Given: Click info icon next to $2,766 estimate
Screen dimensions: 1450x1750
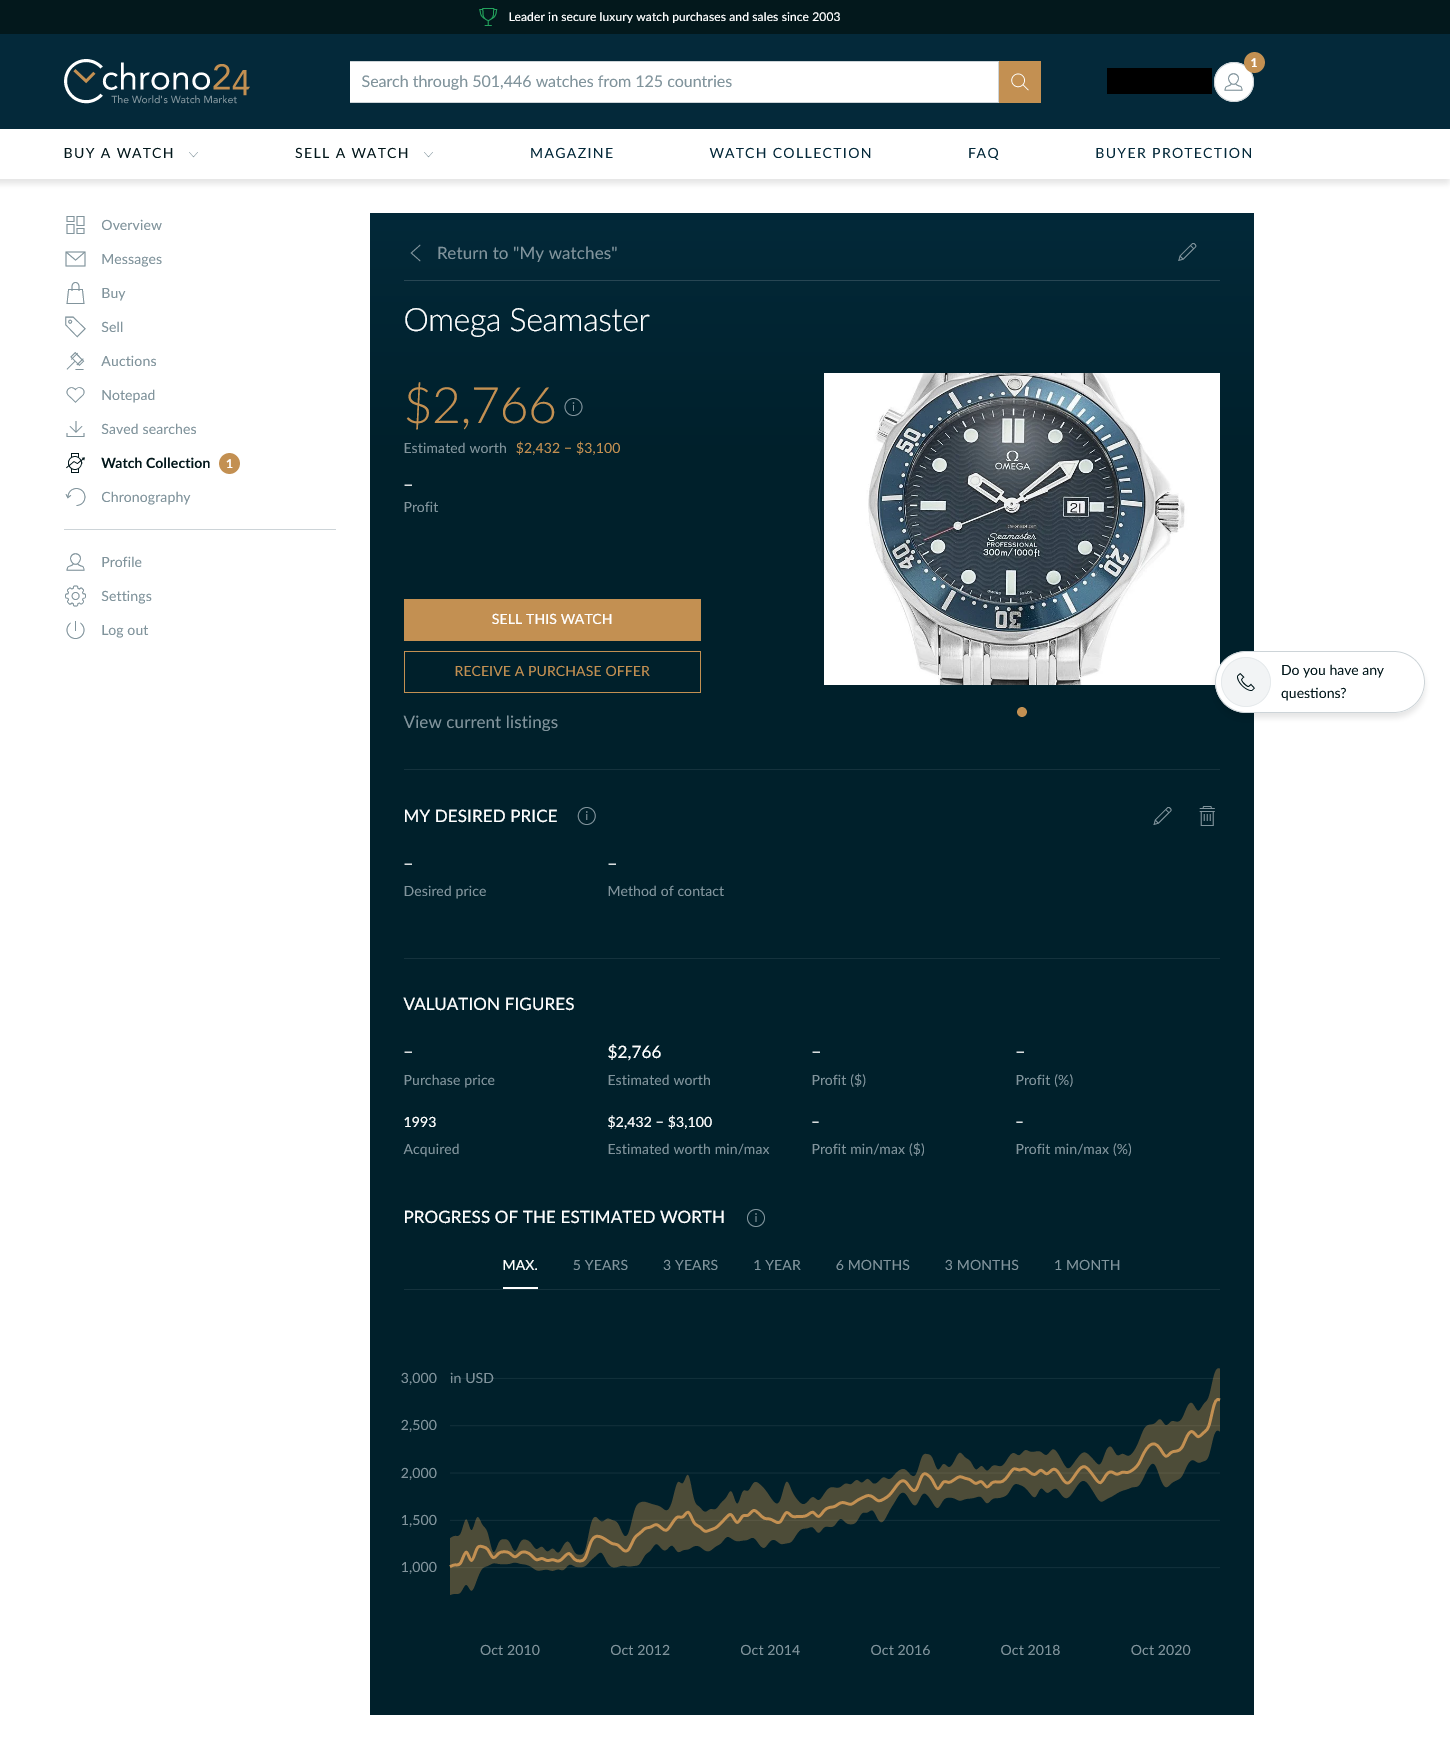Looking at the screenshot, I should (573, 407).
